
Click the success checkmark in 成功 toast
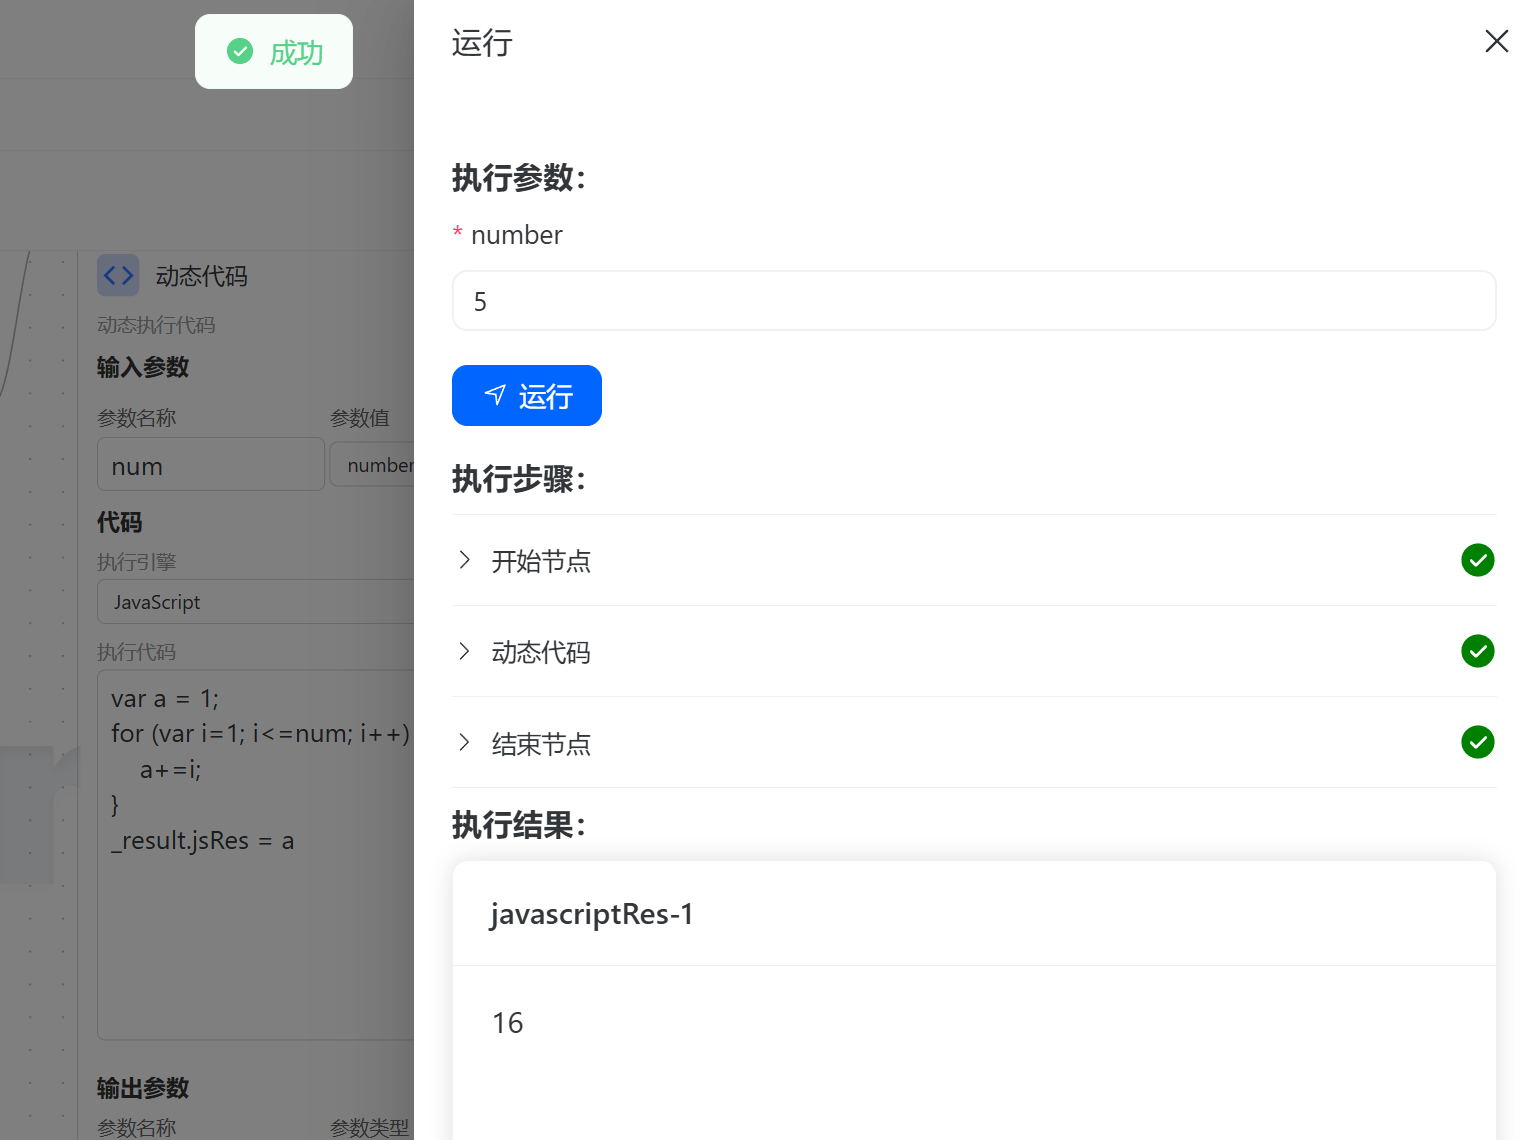point(240,51)
